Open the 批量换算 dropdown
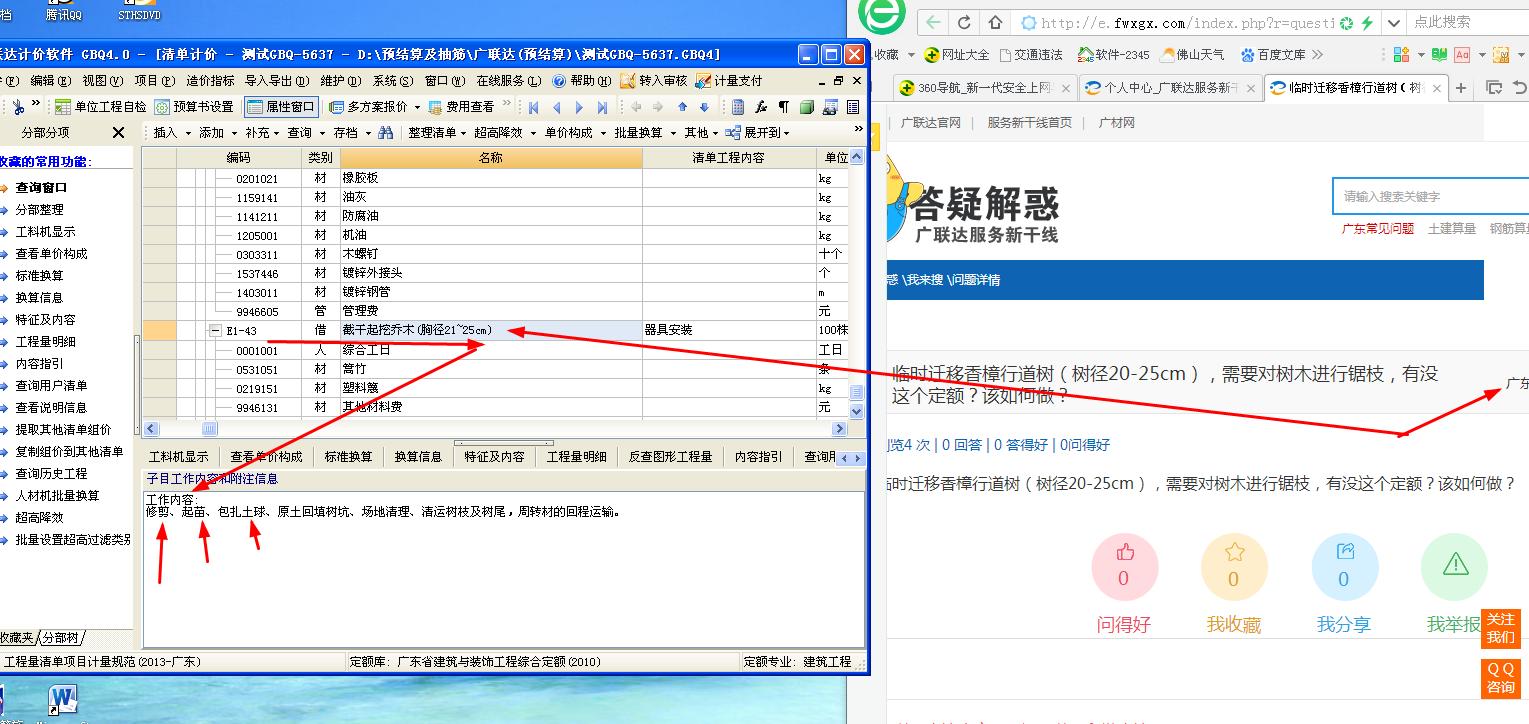The width and height of the screenshot is (1529, 724). coord(643,132)
